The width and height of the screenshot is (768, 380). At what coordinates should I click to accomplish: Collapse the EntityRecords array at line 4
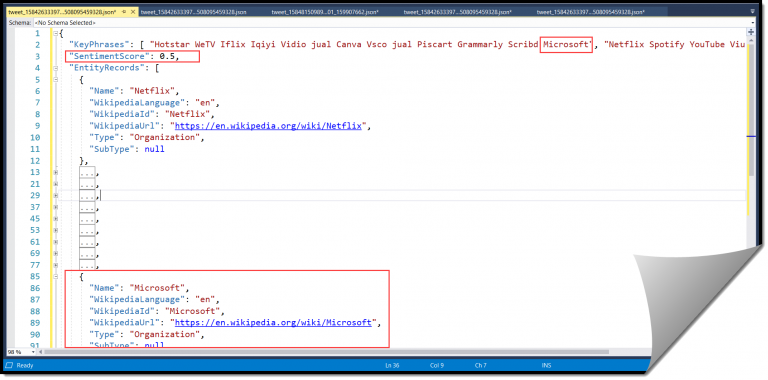click(x=55, y=68)
